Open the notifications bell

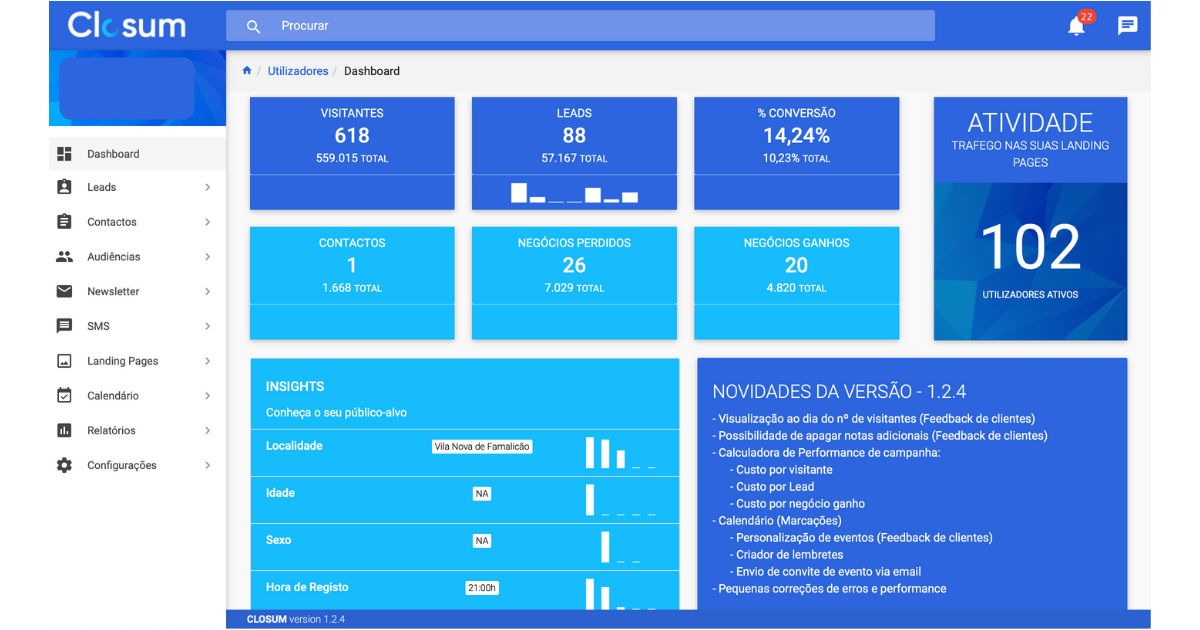click(x=1076, y=26)
